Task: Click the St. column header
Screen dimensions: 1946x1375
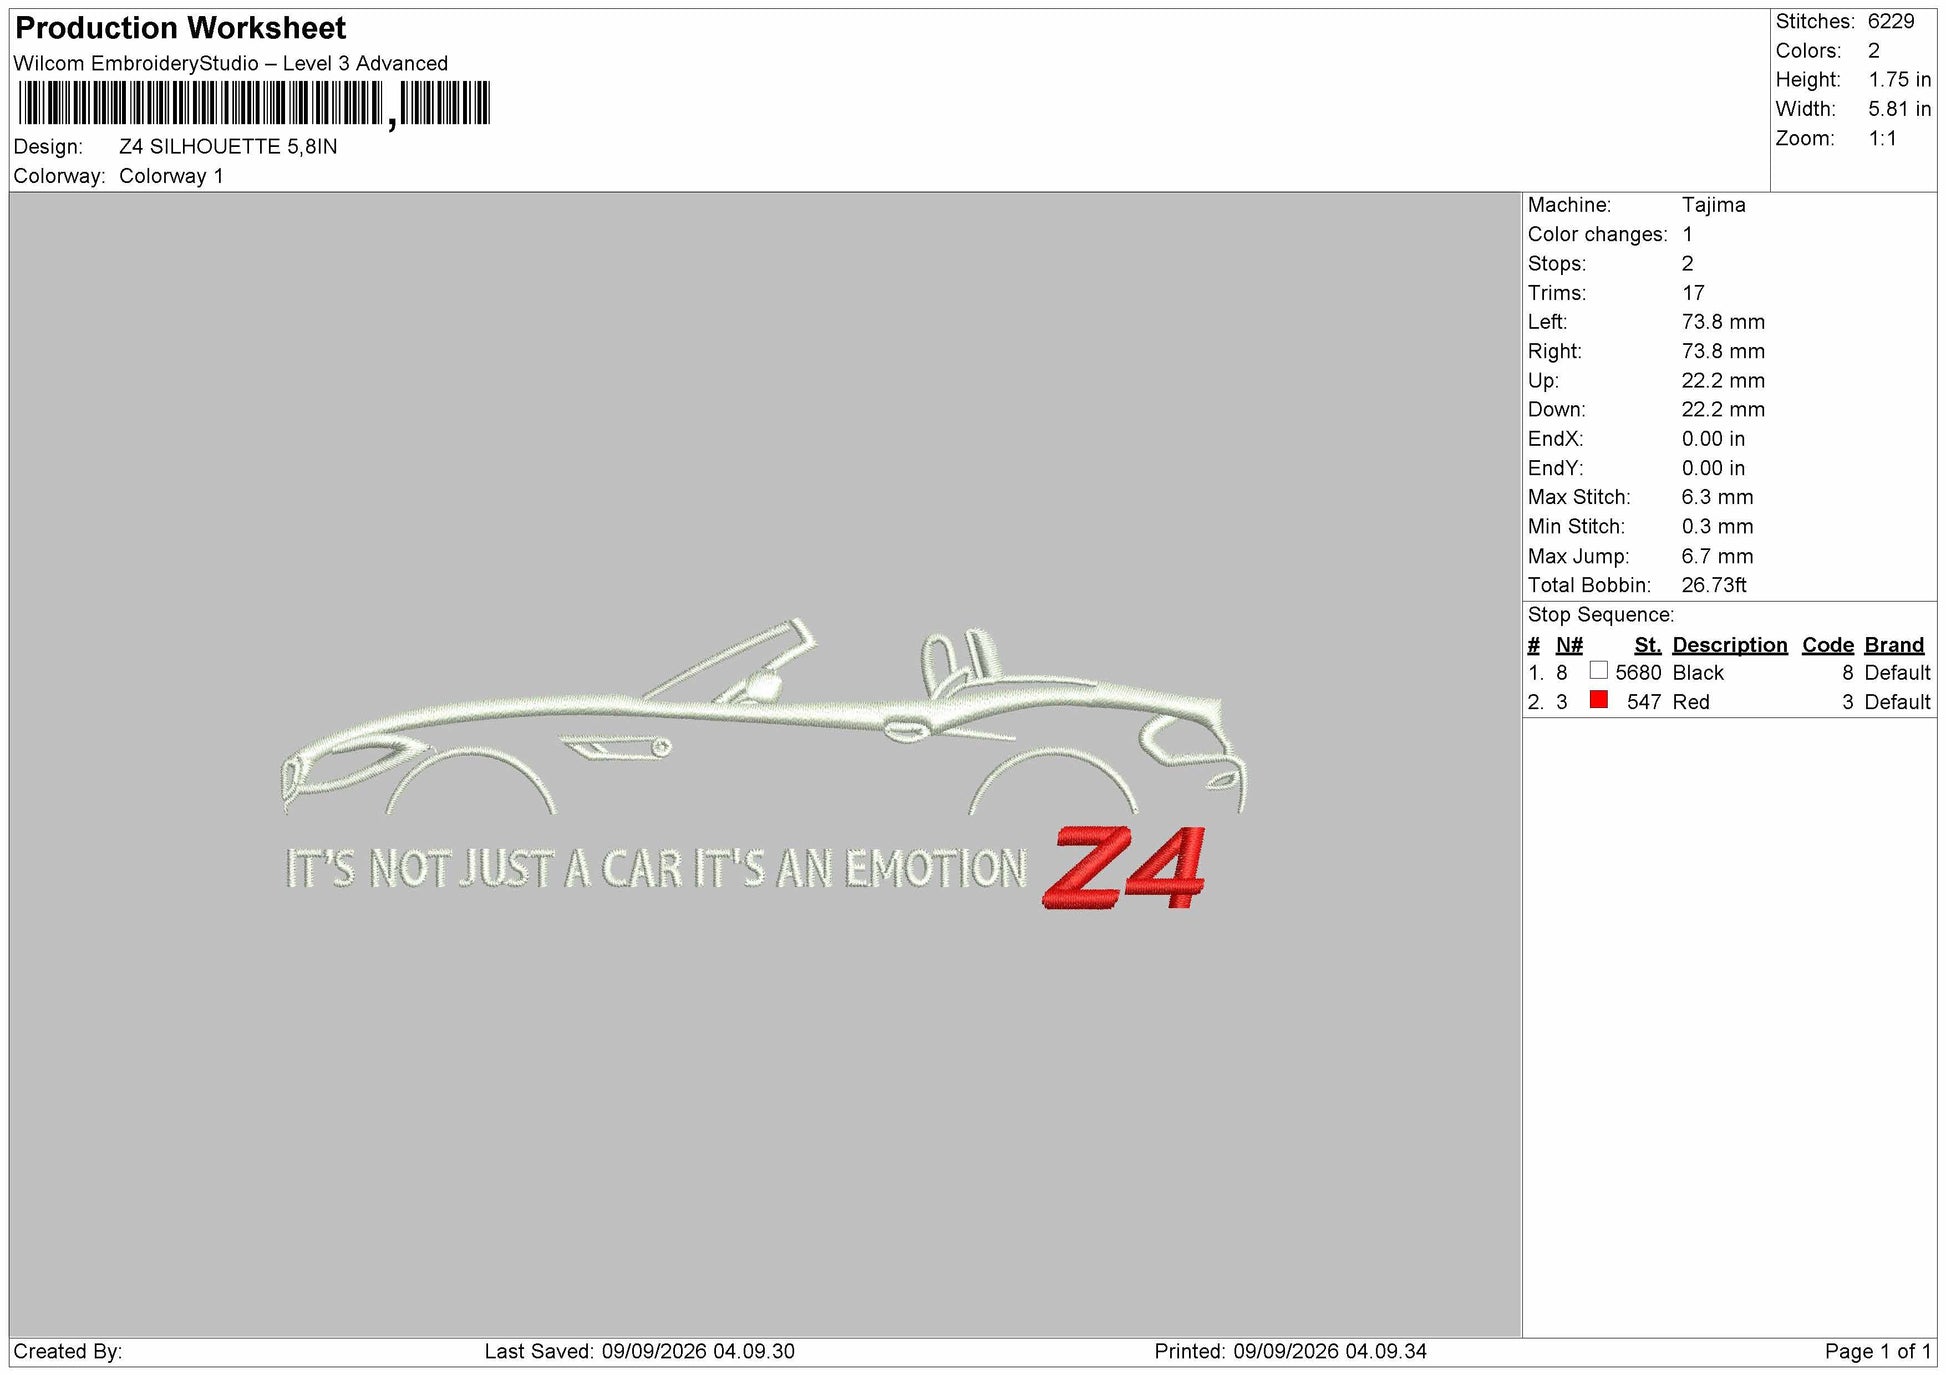Action: 1647,645
